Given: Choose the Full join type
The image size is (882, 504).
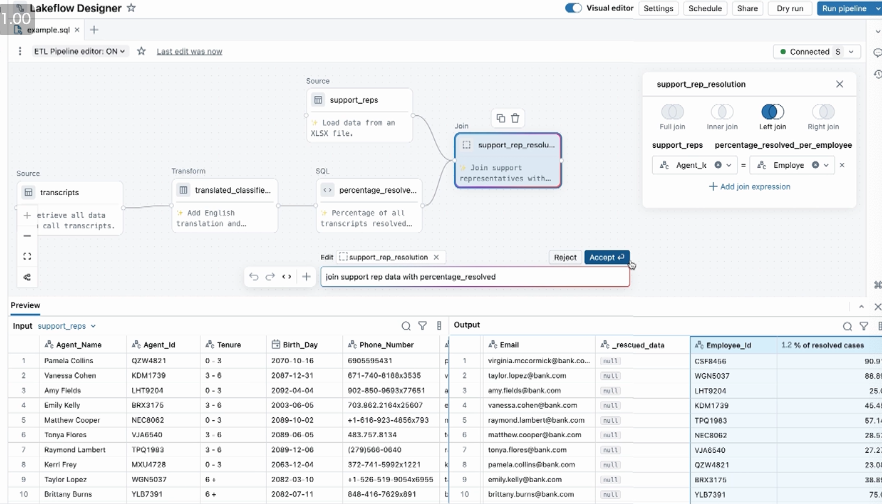Looking at the screenshot, I should click(672, 117).
